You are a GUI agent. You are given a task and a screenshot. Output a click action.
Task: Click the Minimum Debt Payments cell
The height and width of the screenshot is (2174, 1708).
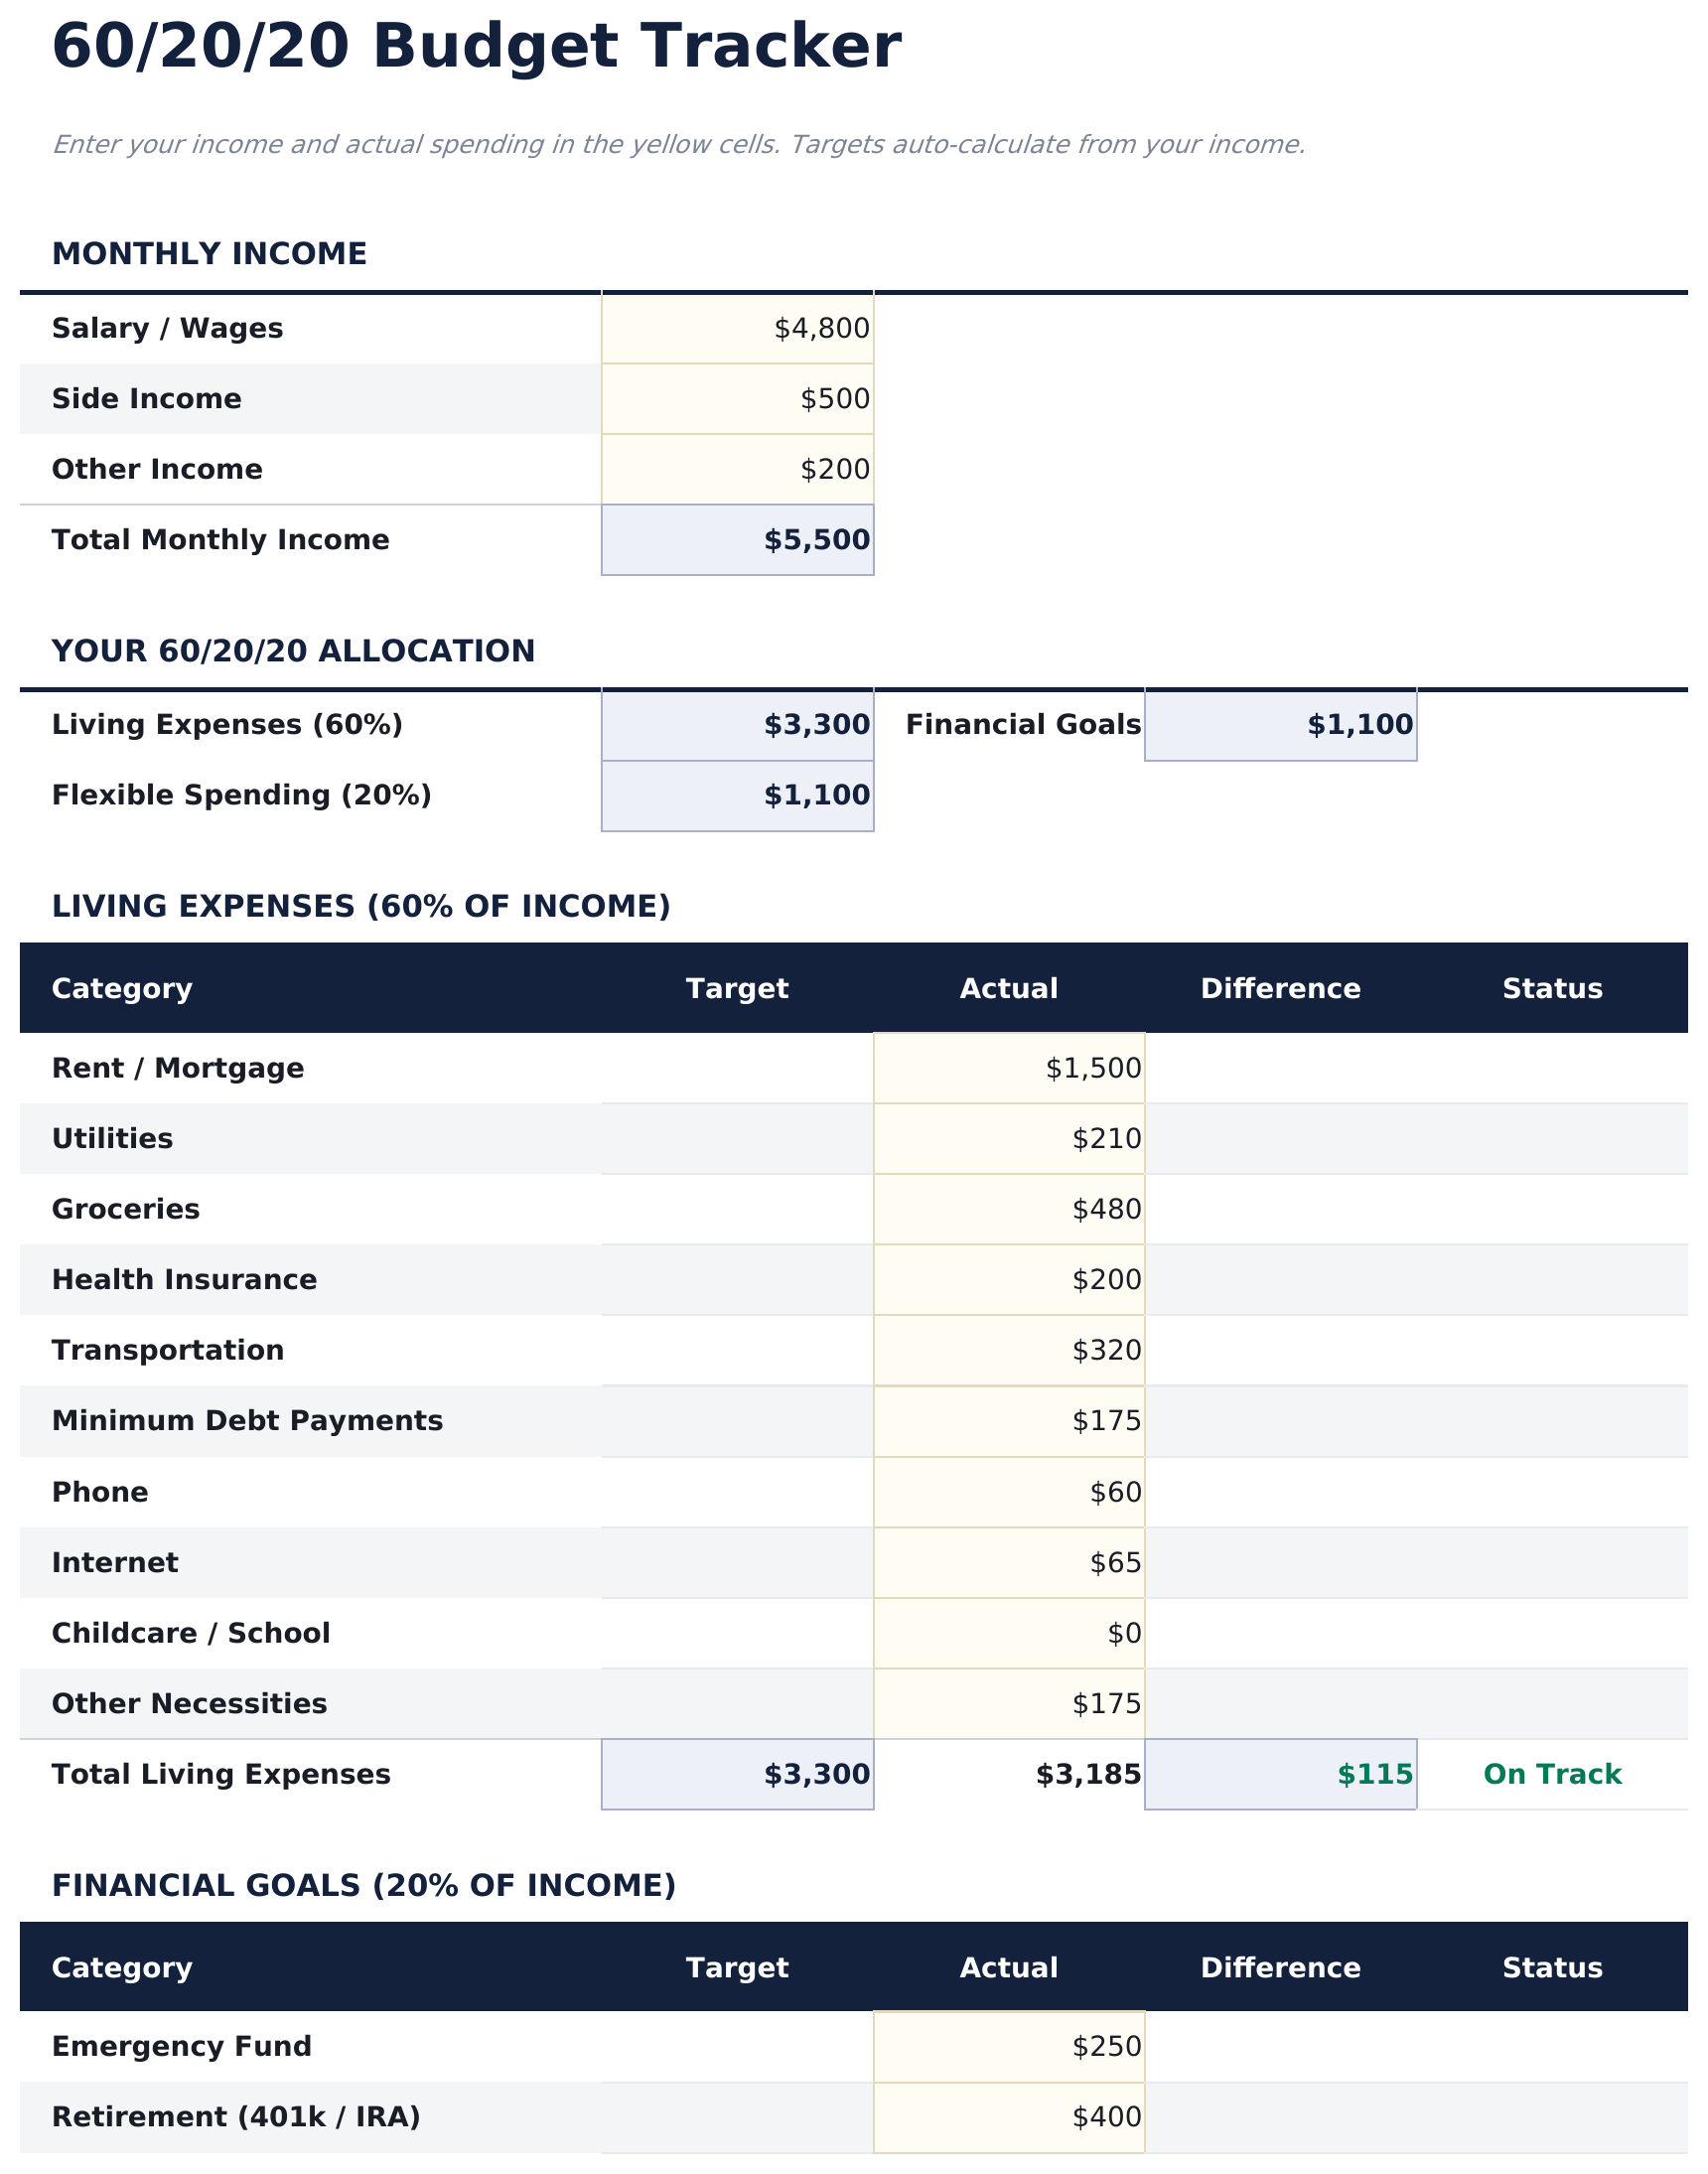tap(1008, 1421)
